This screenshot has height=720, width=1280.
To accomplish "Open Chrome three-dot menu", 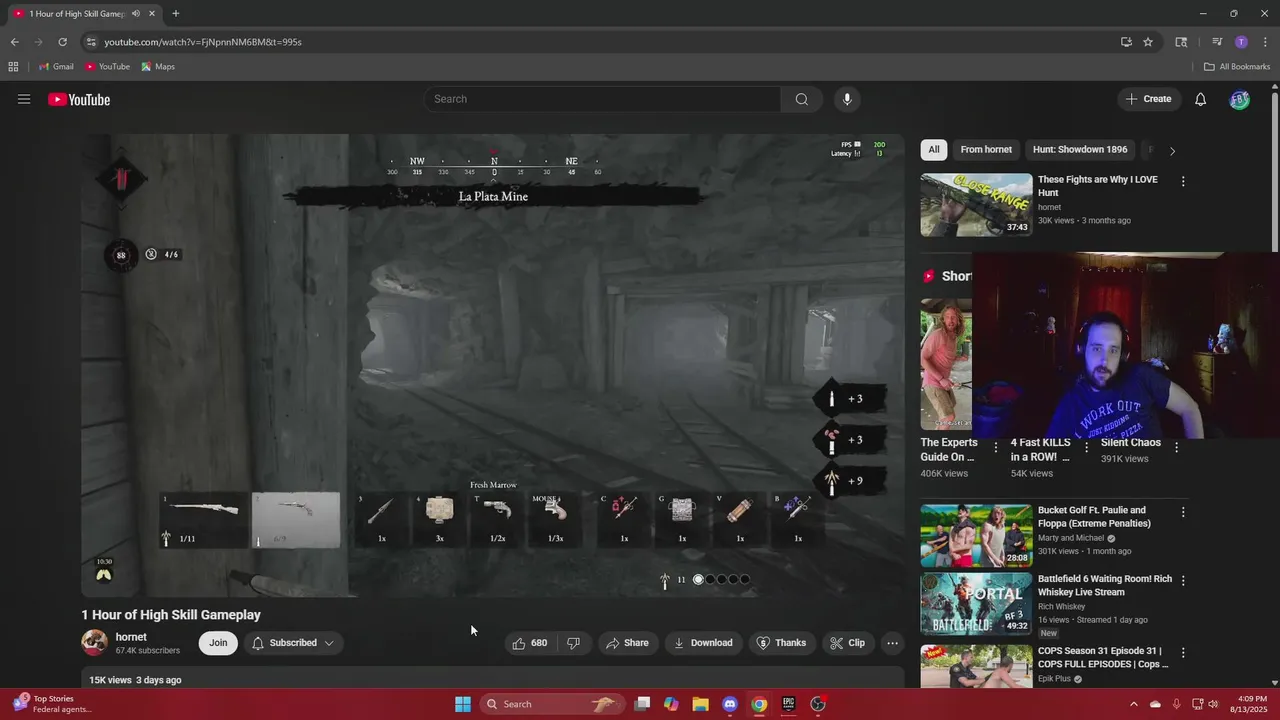I will 1264,42.
